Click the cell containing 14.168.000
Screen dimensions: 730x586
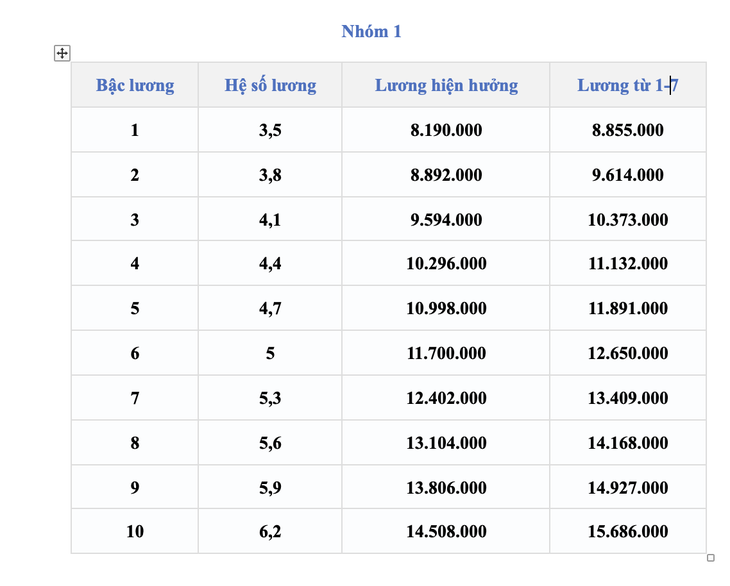pos(628,443)
